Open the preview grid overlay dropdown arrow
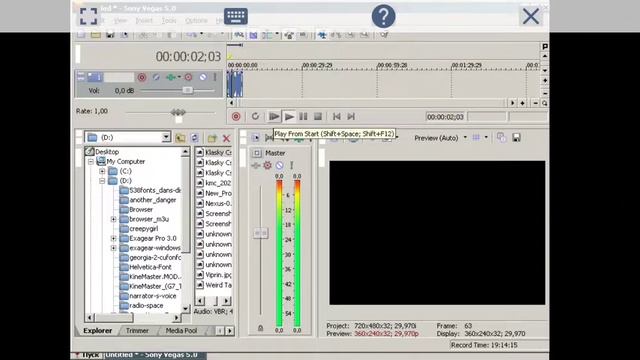 (x=486, y=138)
